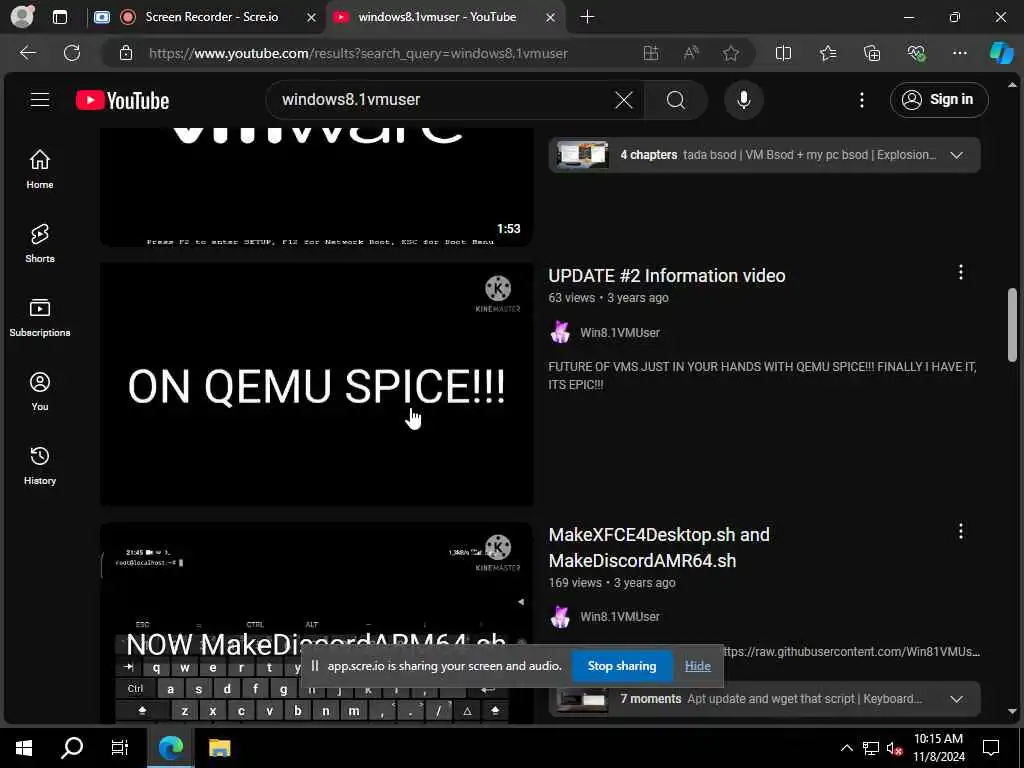View site information lock icon
The height and width of the screenshot is (768, 1024).
coord(126,54)
